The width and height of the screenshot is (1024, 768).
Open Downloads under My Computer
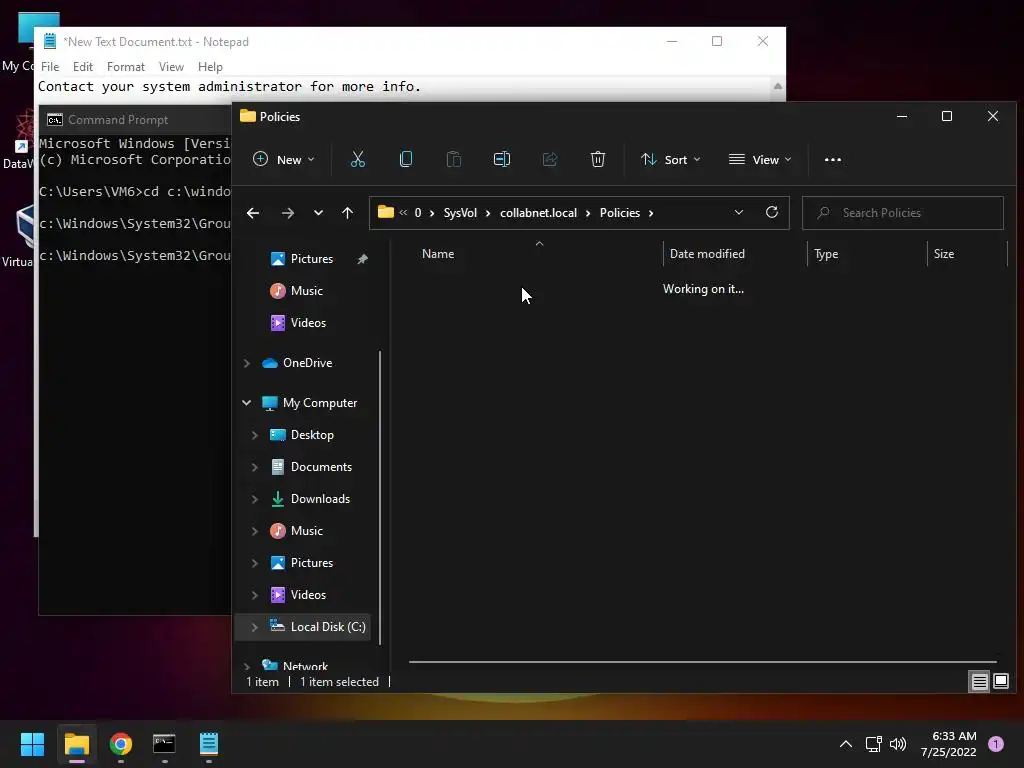[x=320, y=499]
